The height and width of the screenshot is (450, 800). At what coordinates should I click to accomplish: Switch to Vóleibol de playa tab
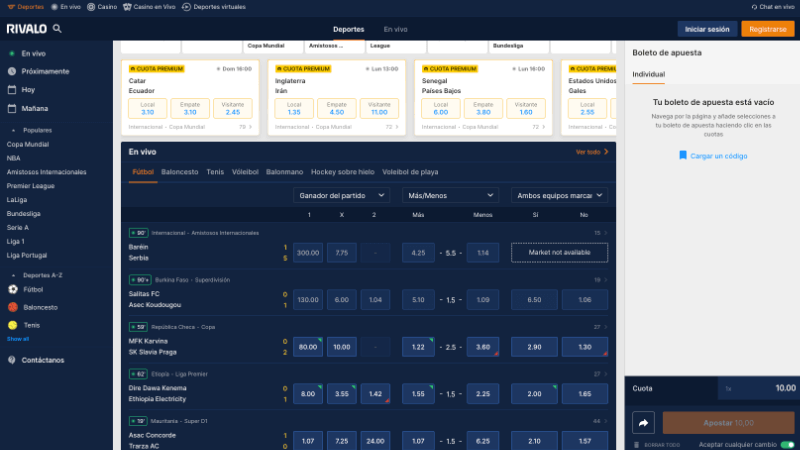(x=410, y=172)
